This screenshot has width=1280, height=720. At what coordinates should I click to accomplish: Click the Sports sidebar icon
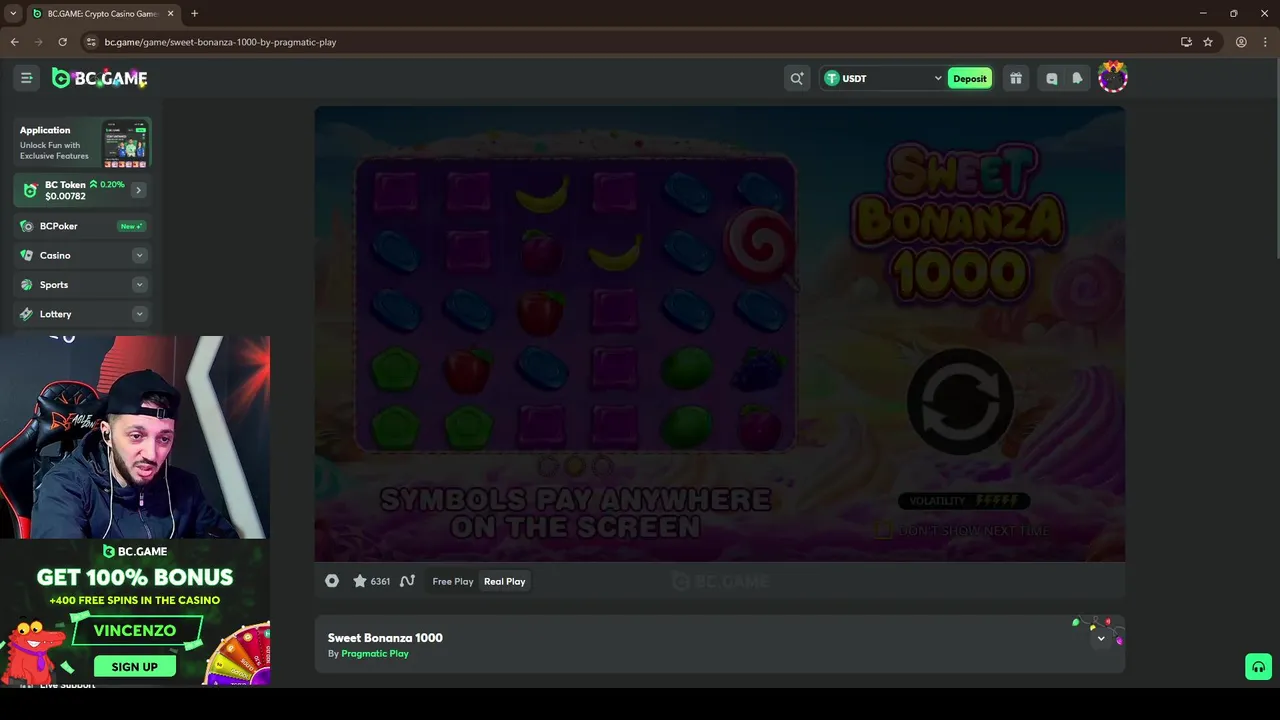27,285
